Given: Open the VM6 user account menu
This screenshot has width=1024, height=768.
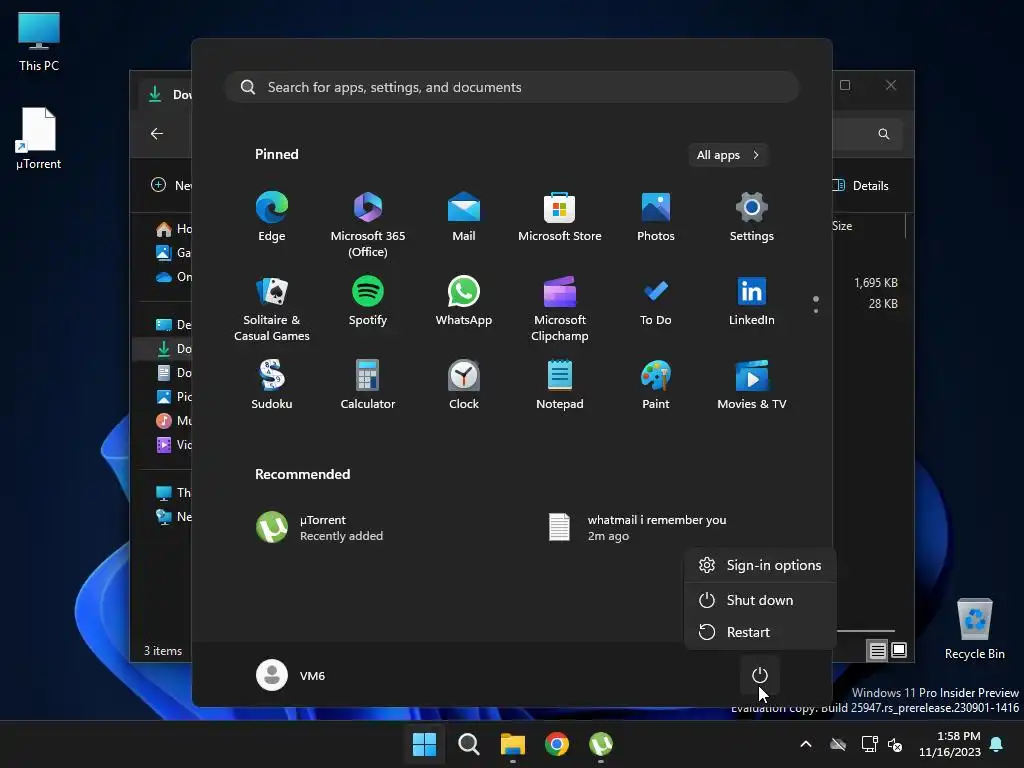Looking at the screenshot, I should 291,675.
